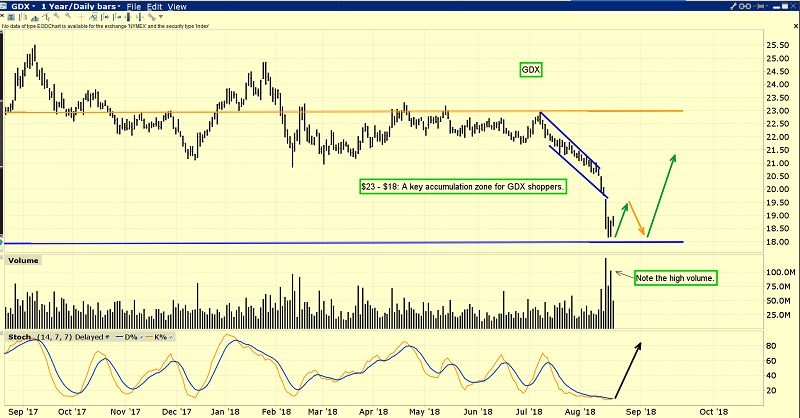Toggle the K% line checkmark
Image resolution: width=800 pixels, height=418 pixels.
[171, 339]
